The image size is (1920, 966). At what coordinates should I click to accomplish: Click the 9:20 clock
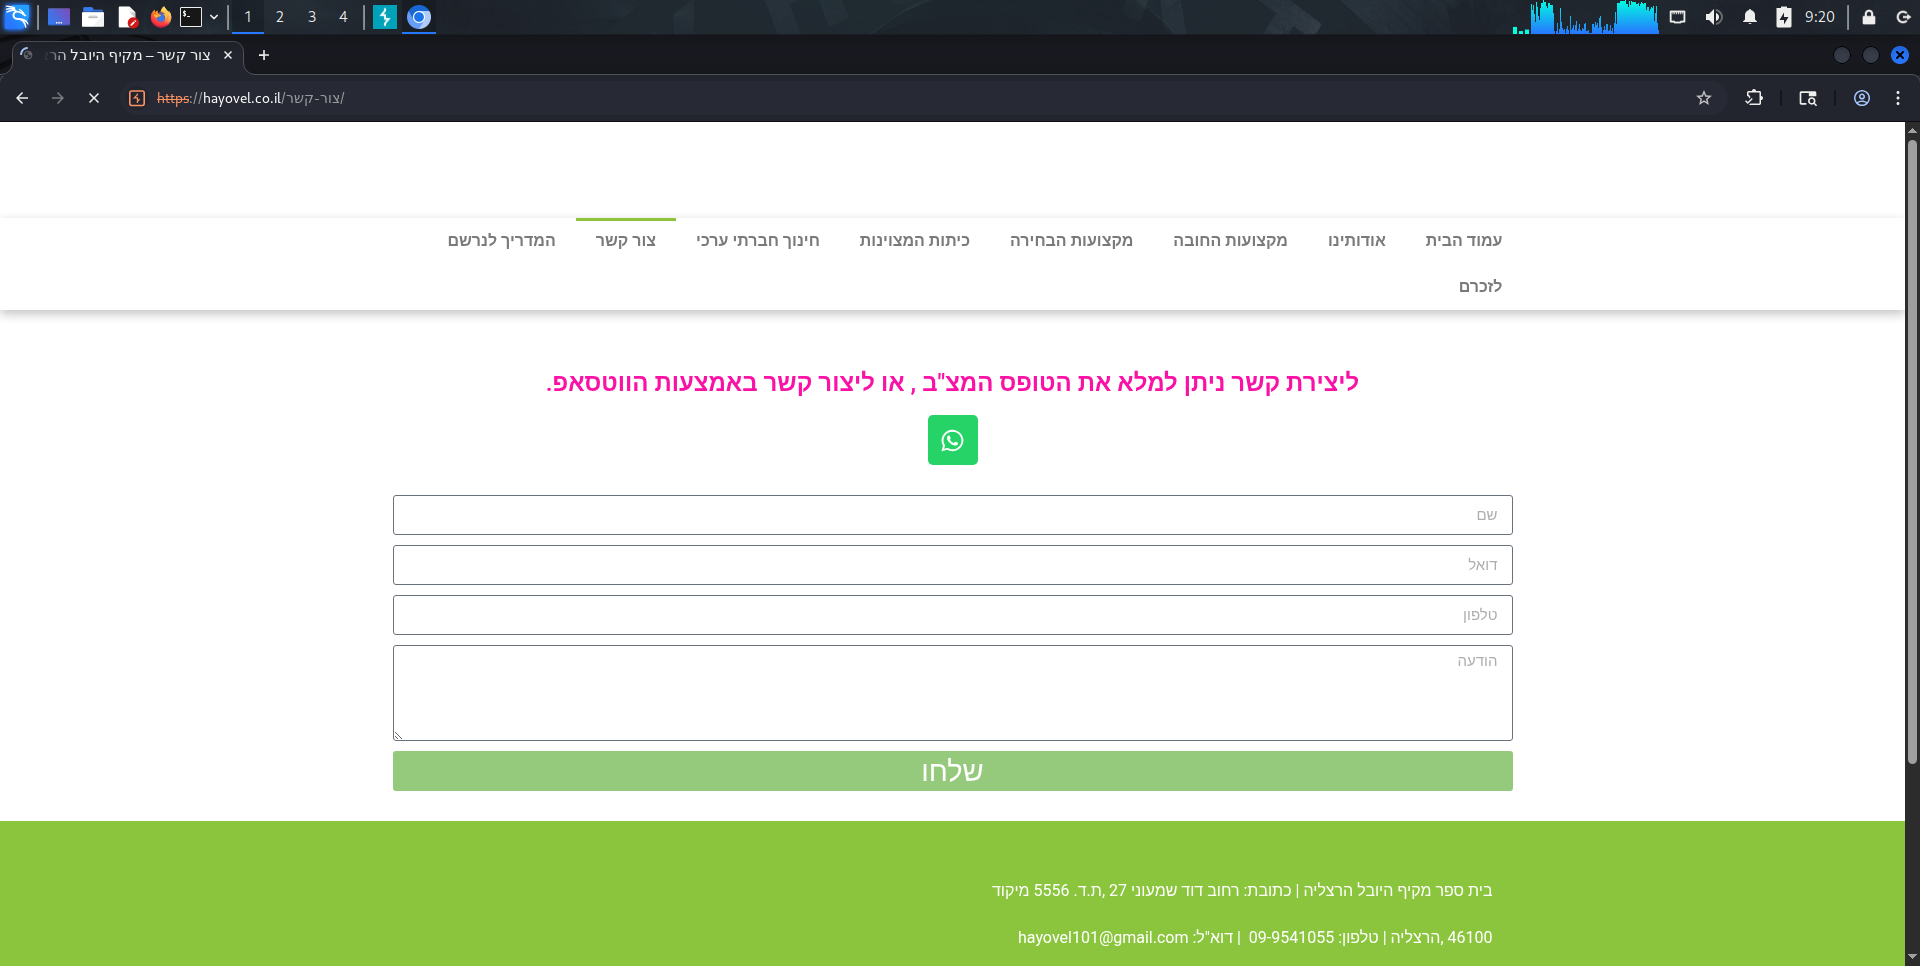pos(1820,17)
